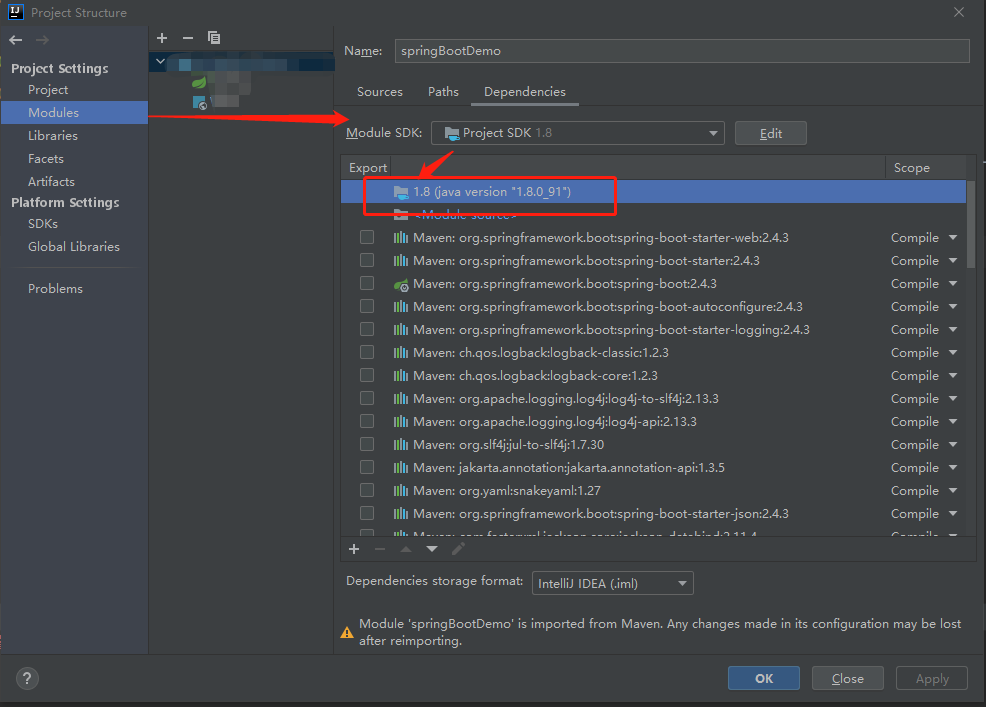
Task: Click the OK button
Action: tap(764, 678)
